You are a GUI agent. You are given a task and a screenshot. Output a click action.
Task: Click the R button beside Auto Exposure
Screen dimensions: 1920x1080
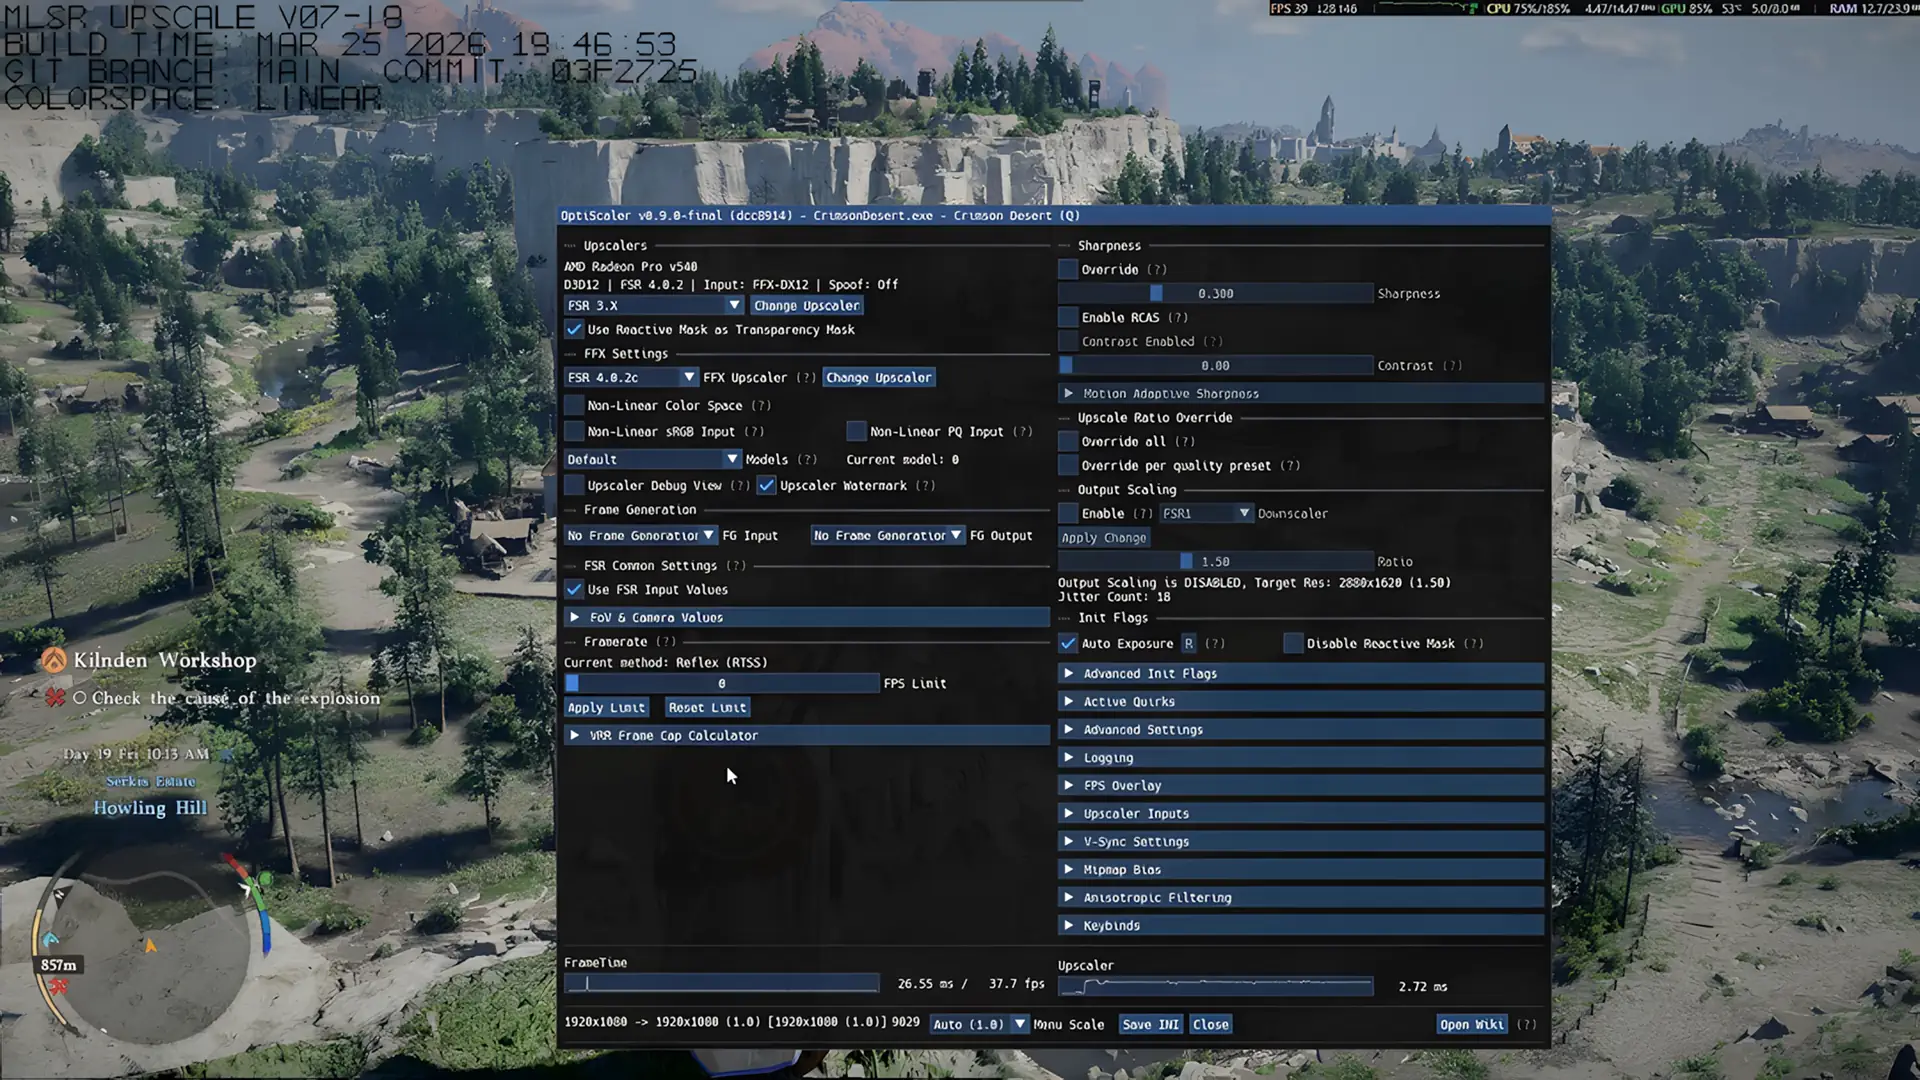[x=1188, y=644]
